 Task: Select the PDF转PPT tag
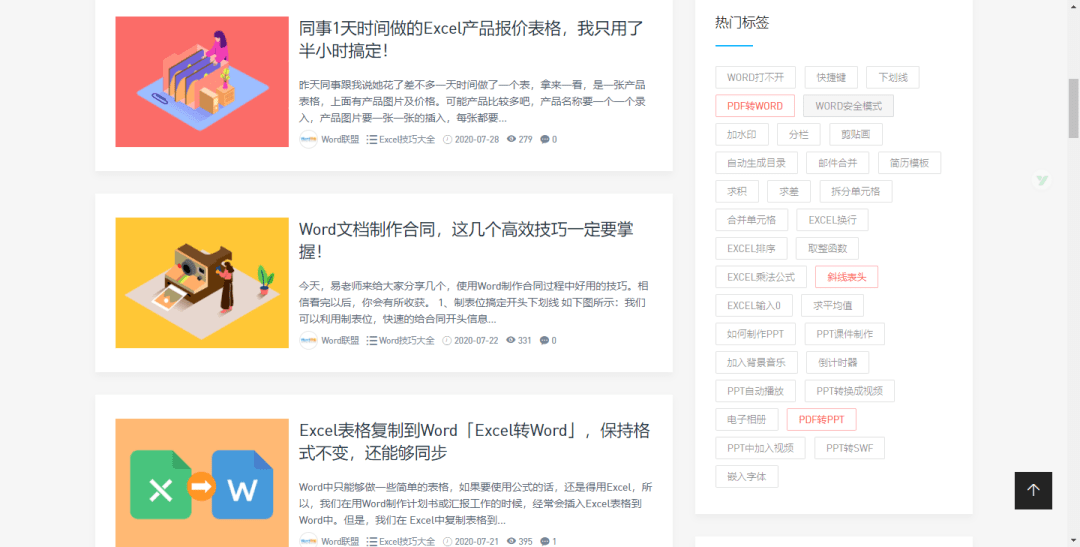(x=822, y=420)
